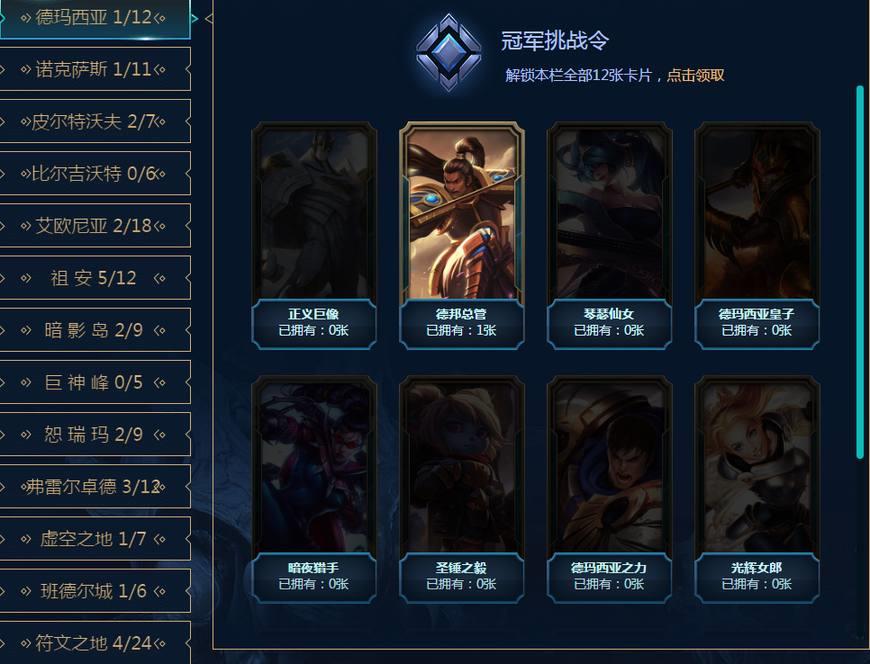Open the 德玛西亚之力 card

[609, 489]
